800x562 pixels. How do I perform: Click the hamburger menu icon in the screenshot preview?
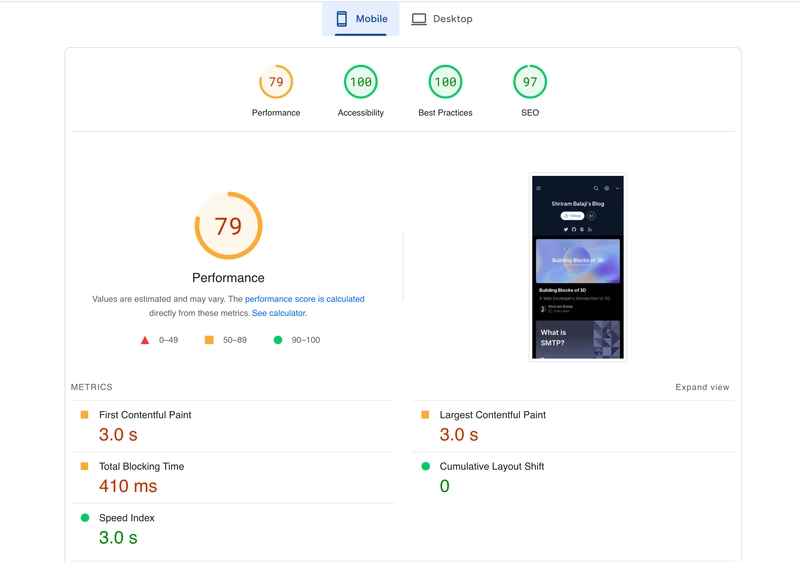[x=538, y=188]
